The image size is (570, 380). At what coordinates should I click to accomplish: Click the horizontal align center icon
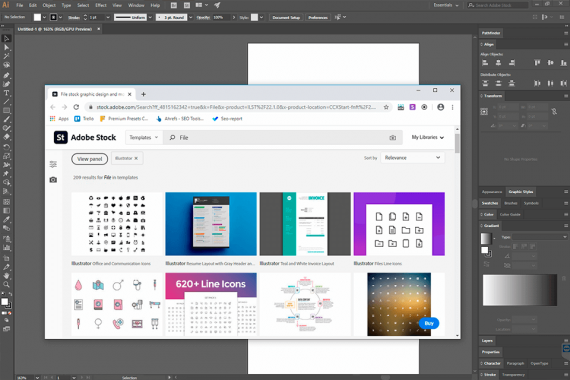pos(498,63)
